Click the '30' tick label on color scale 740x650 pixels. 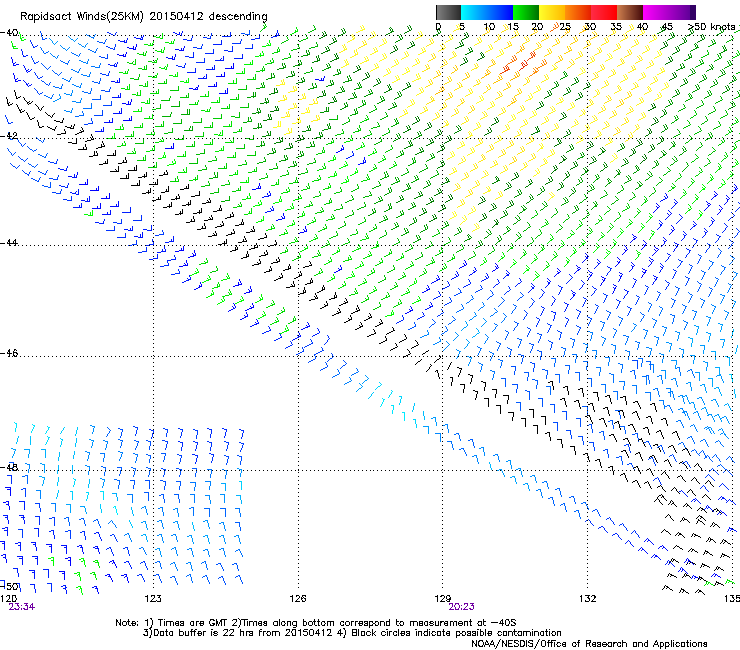[x=590, y=26]
